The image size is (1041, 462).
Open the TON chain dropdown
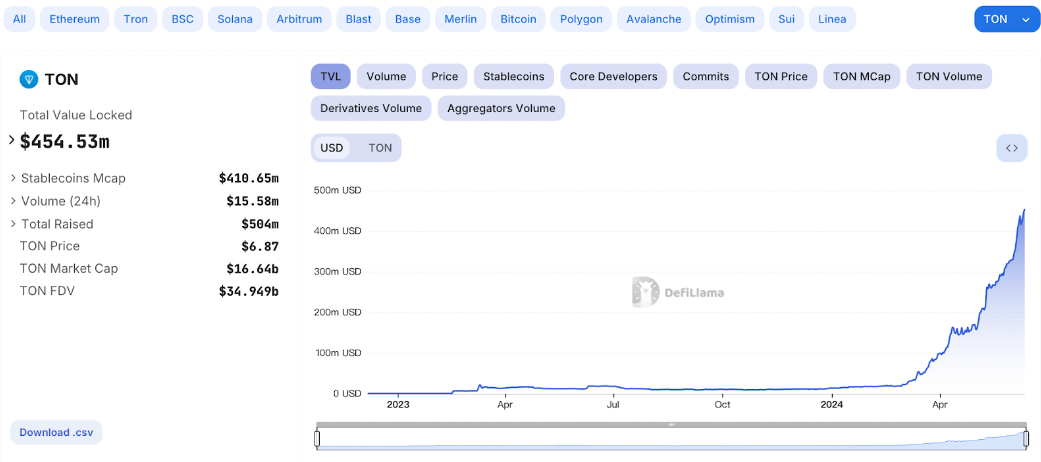pyautogui.click(x=1006, y=19)
